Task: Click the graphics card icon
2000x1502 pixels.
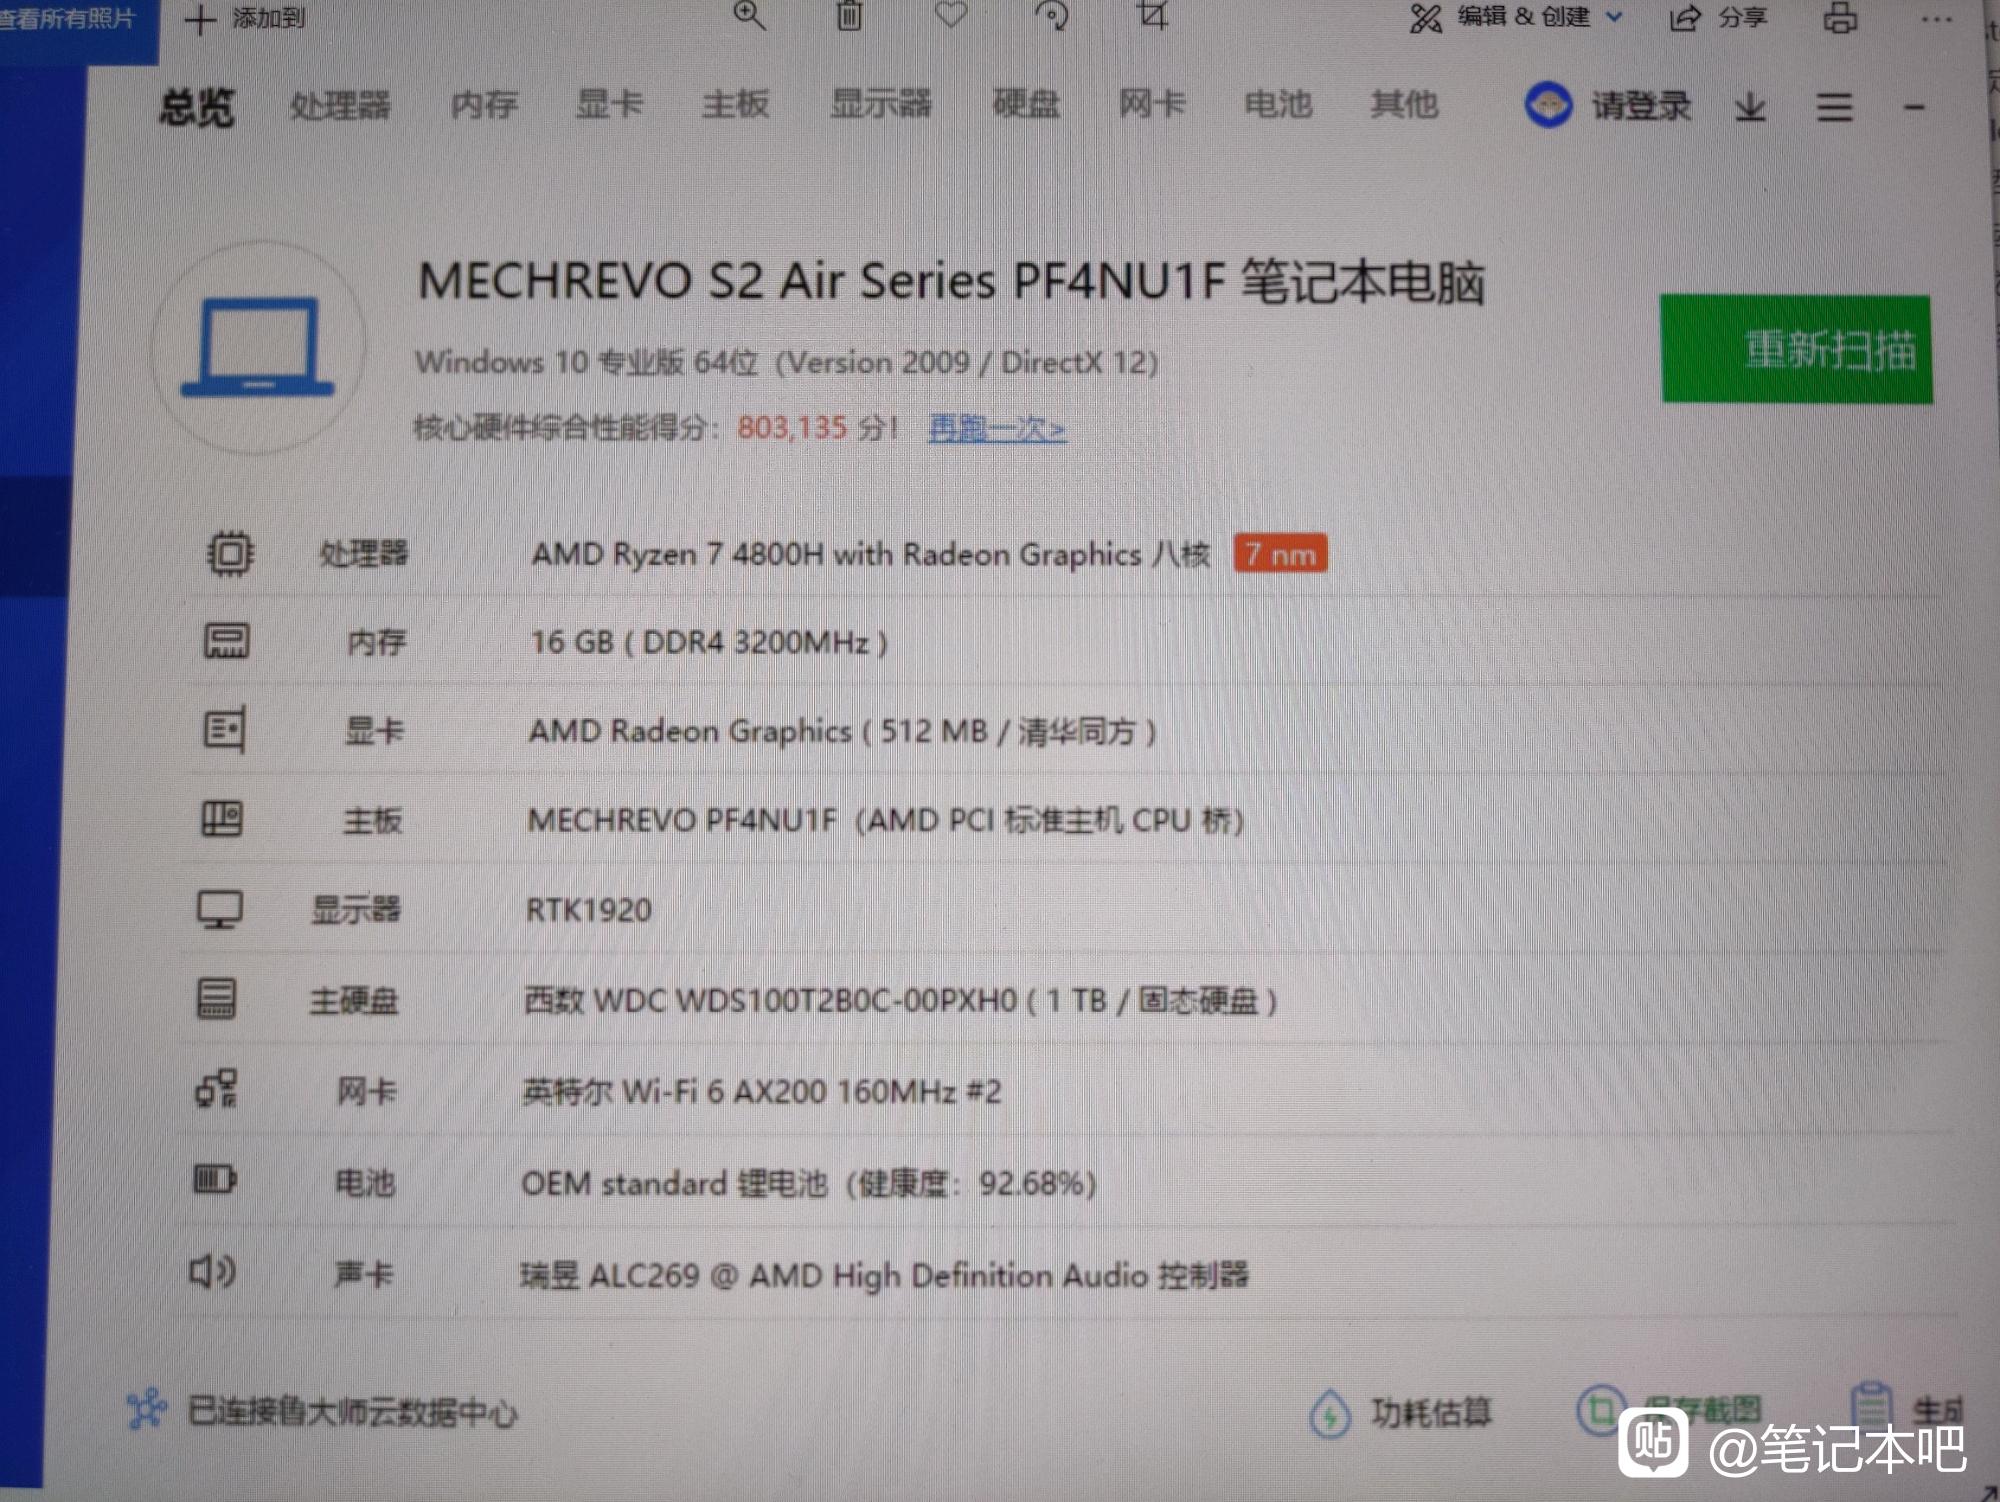Action: point(224,730)
